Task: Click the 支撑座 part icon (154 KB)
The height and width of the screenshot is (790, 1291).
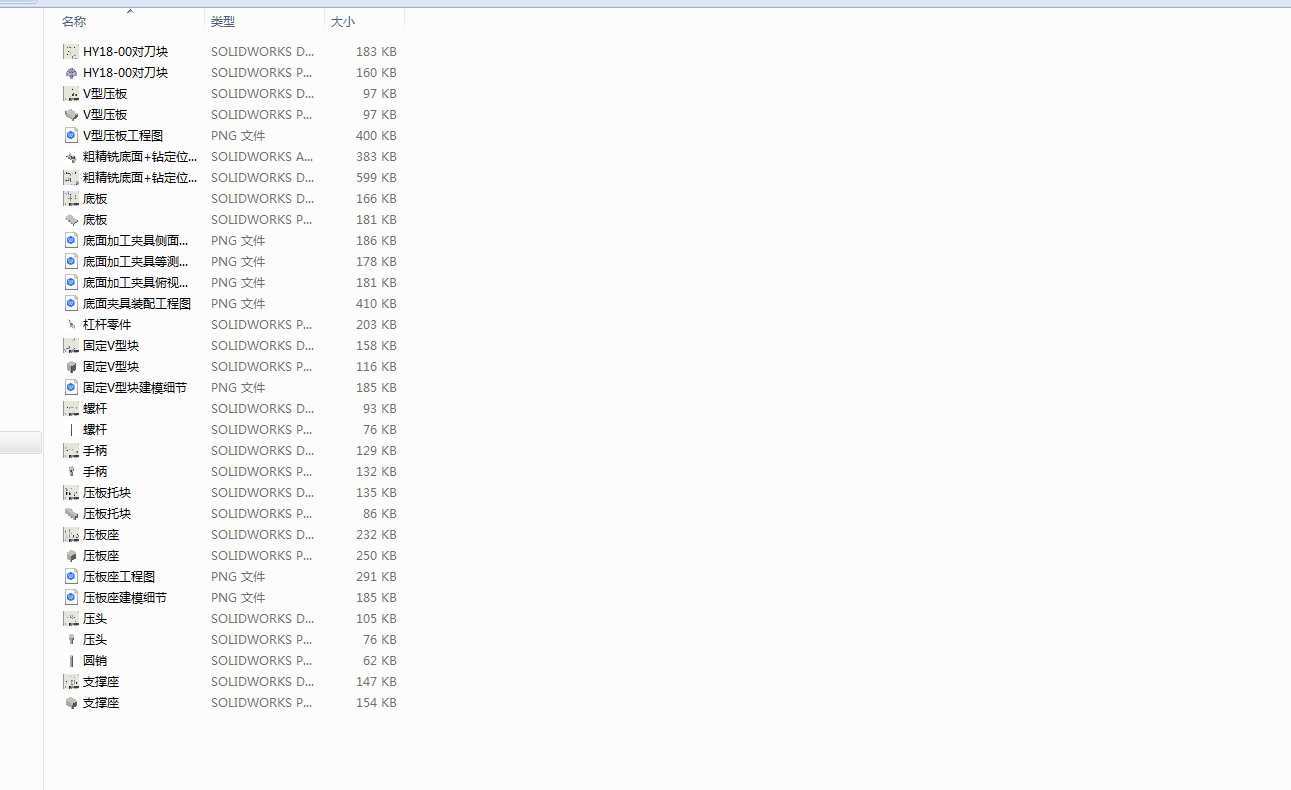Action: tap(71, 702)
